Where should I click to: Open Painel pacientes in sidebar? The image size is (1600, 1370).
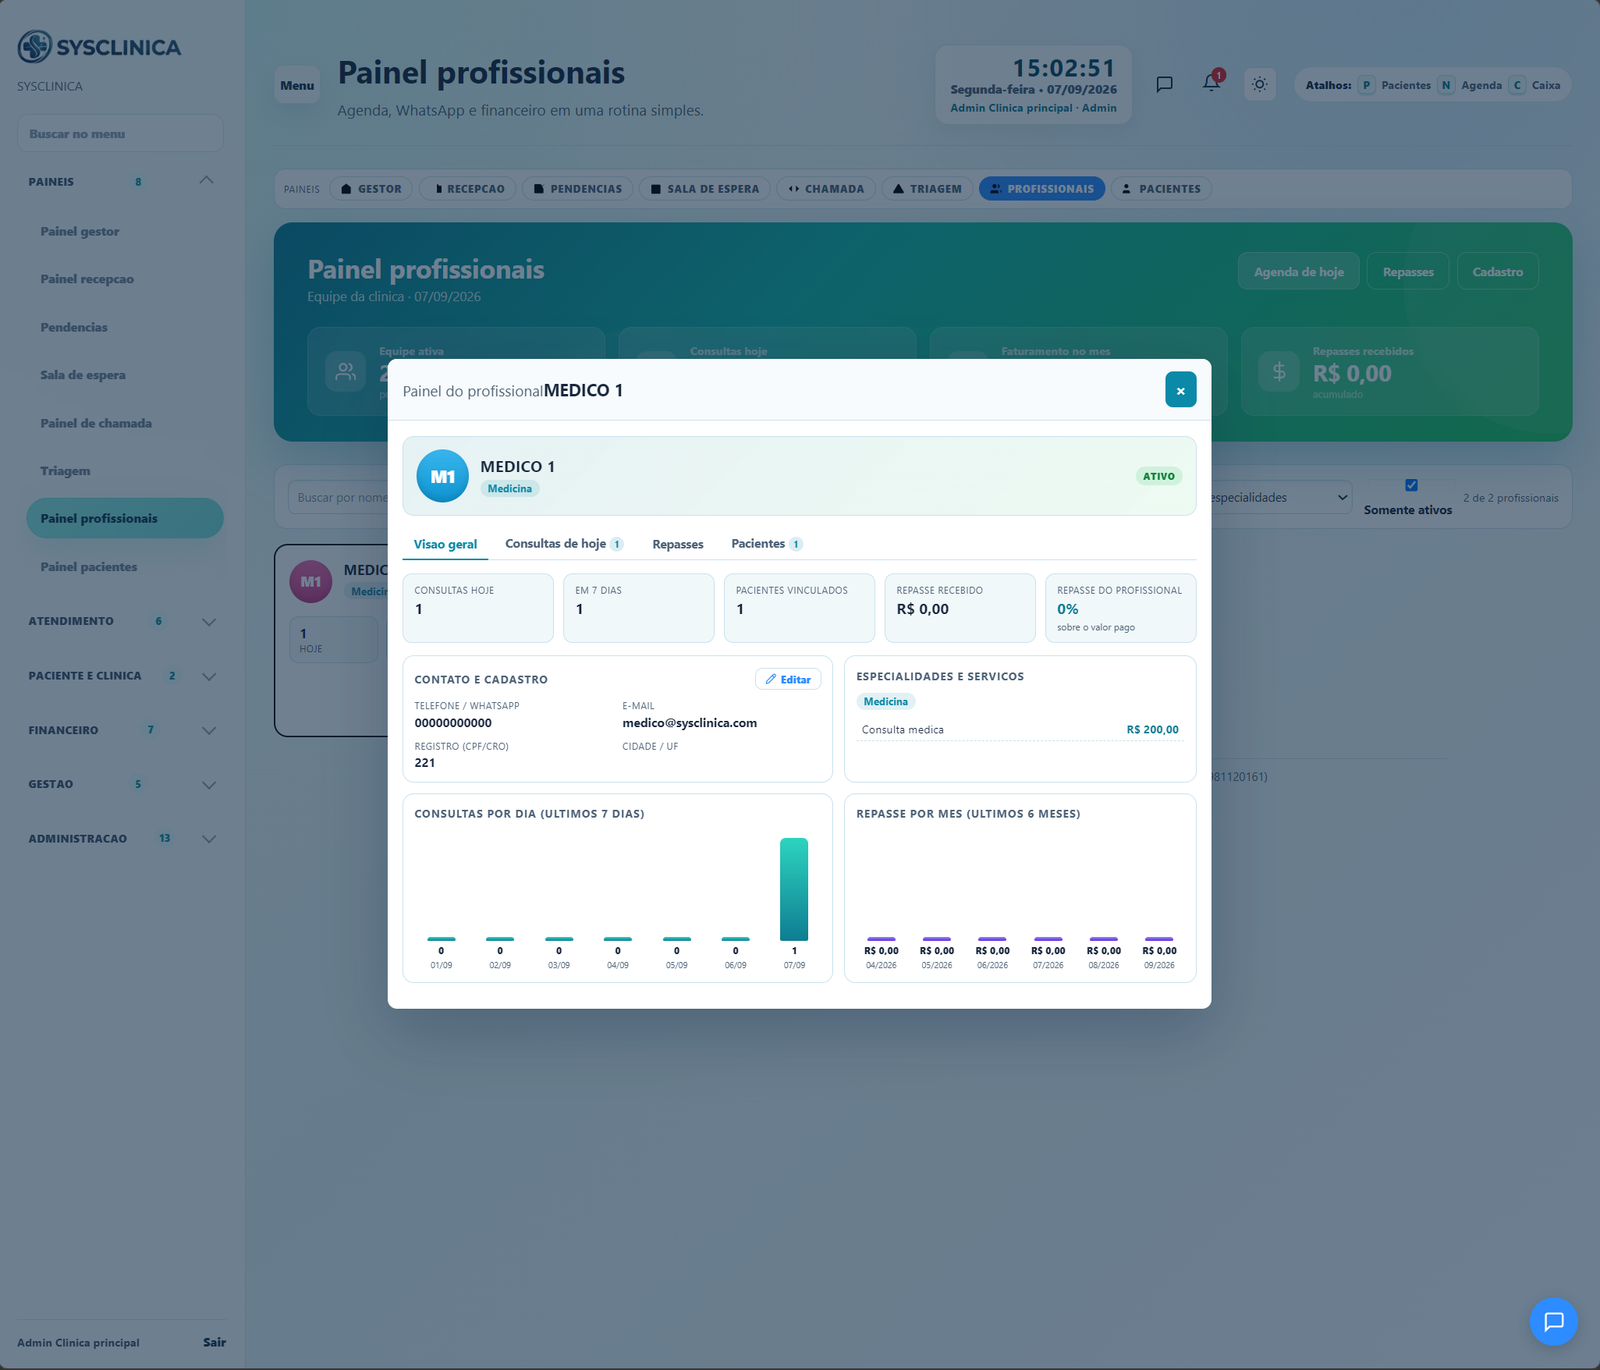coord(125,567)
